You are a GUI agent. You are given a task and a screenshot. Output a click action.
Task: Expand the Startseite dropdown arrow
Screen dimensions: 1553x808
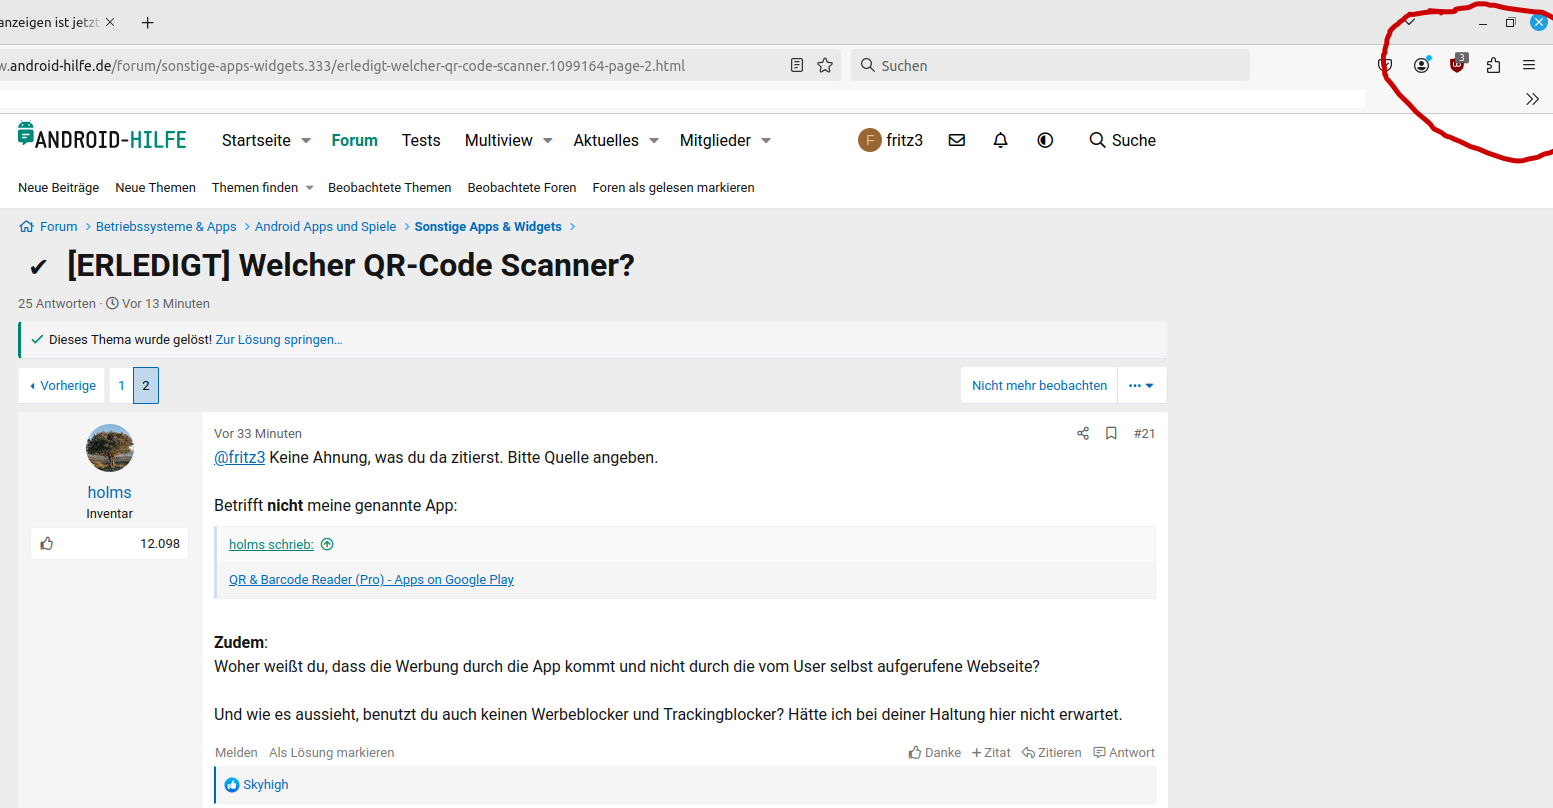(x=306, y=141)
